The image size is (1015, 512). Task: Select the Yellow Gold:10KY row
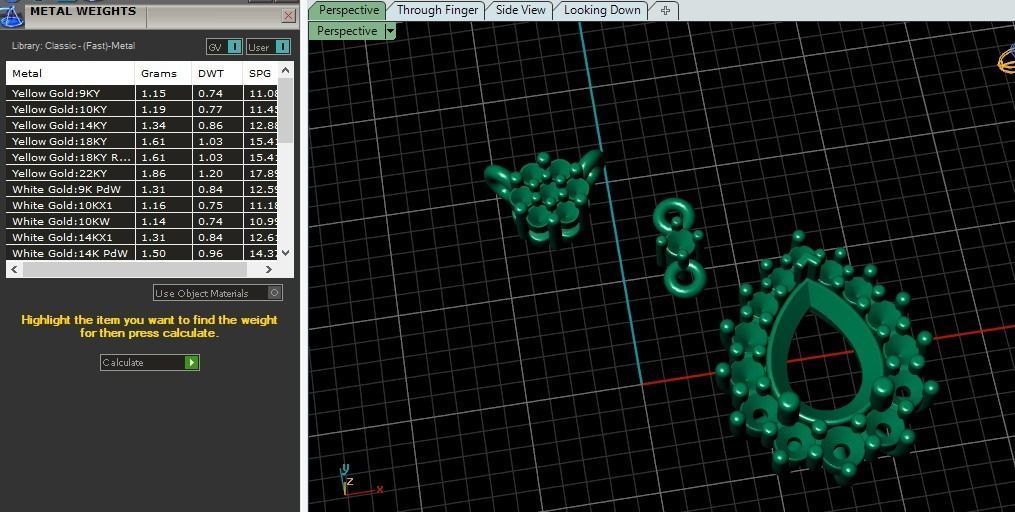point(142,109)
